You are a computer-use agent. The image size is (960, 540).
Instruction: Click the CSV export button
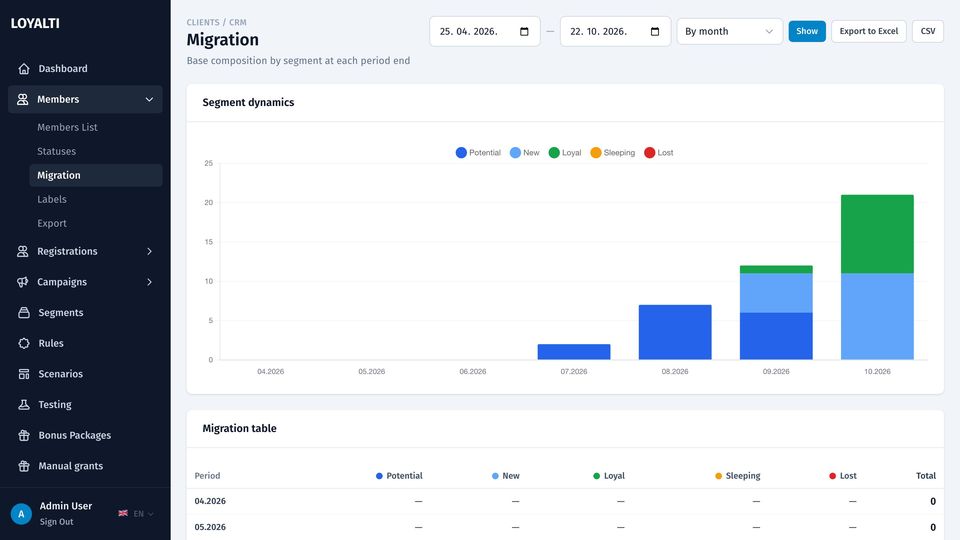[928, 31]
